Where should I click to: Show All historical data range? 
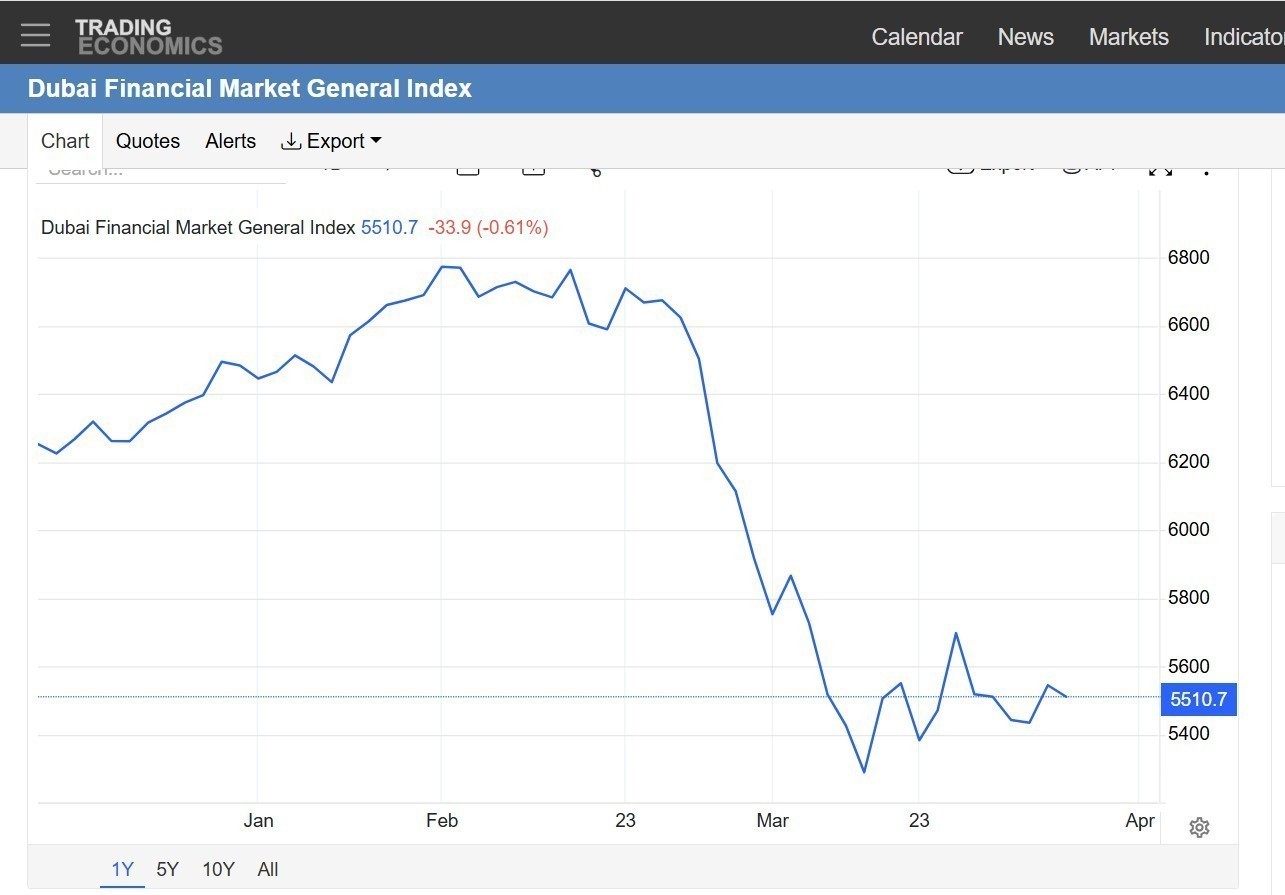[x=267, y=869]
